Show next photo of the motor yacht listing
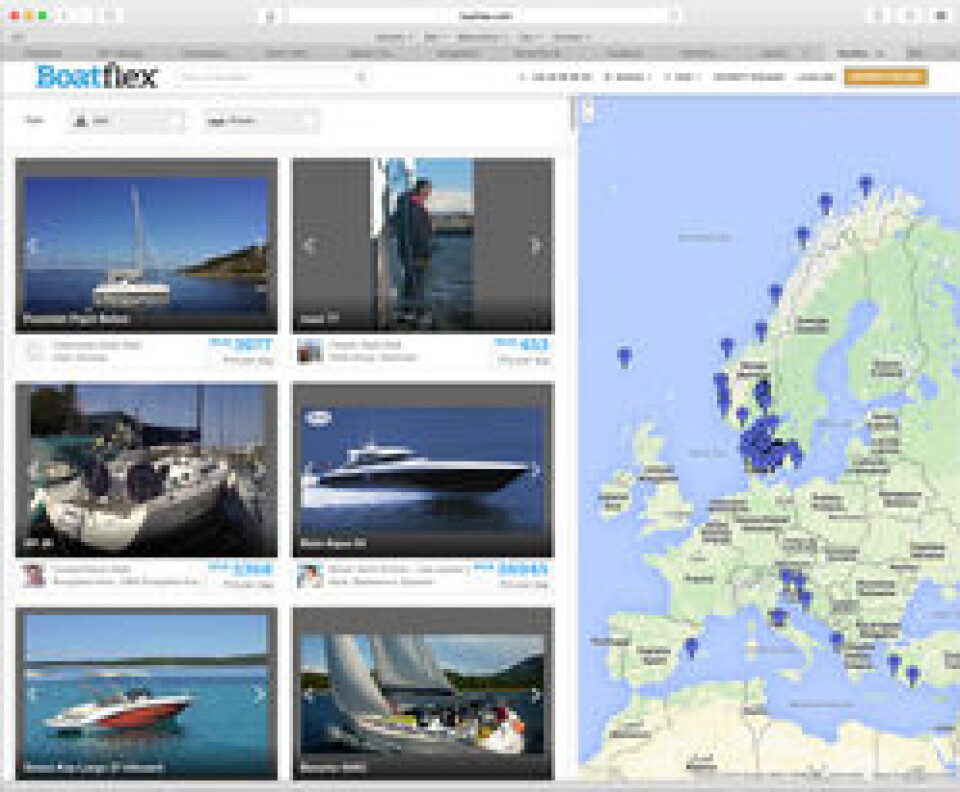 point(536,469)
